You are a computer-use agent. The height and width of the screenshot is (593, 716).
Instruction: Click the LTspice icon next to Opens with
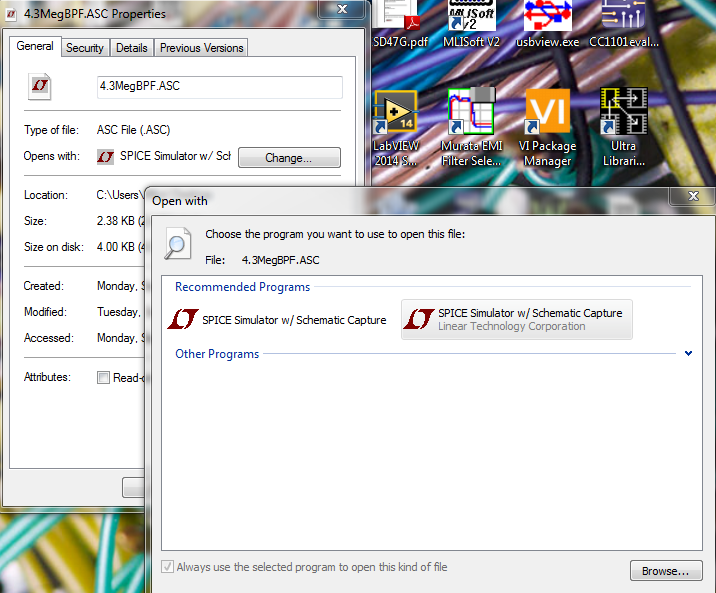[105, 157]
